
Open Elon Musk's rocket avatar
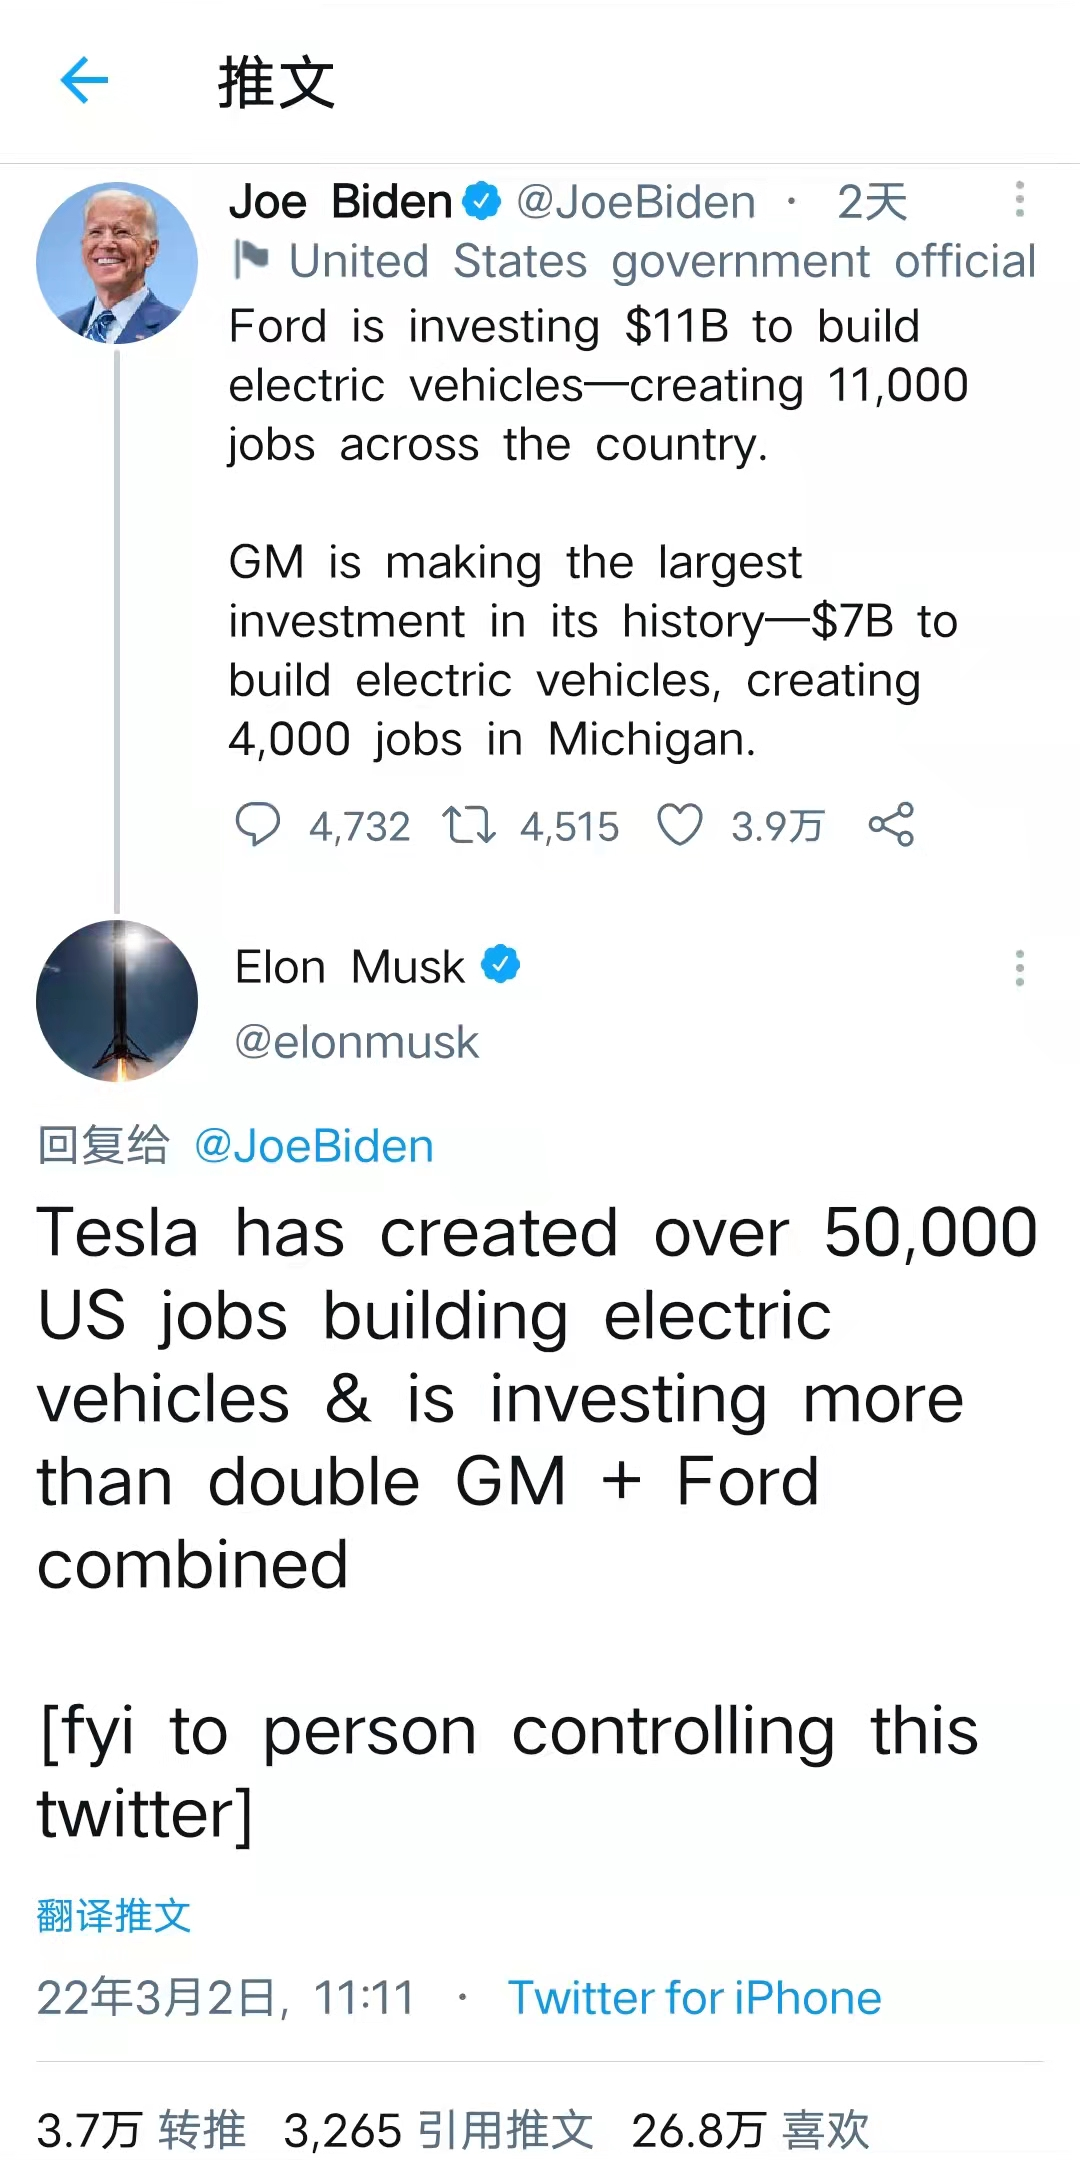click(117, 1001)
